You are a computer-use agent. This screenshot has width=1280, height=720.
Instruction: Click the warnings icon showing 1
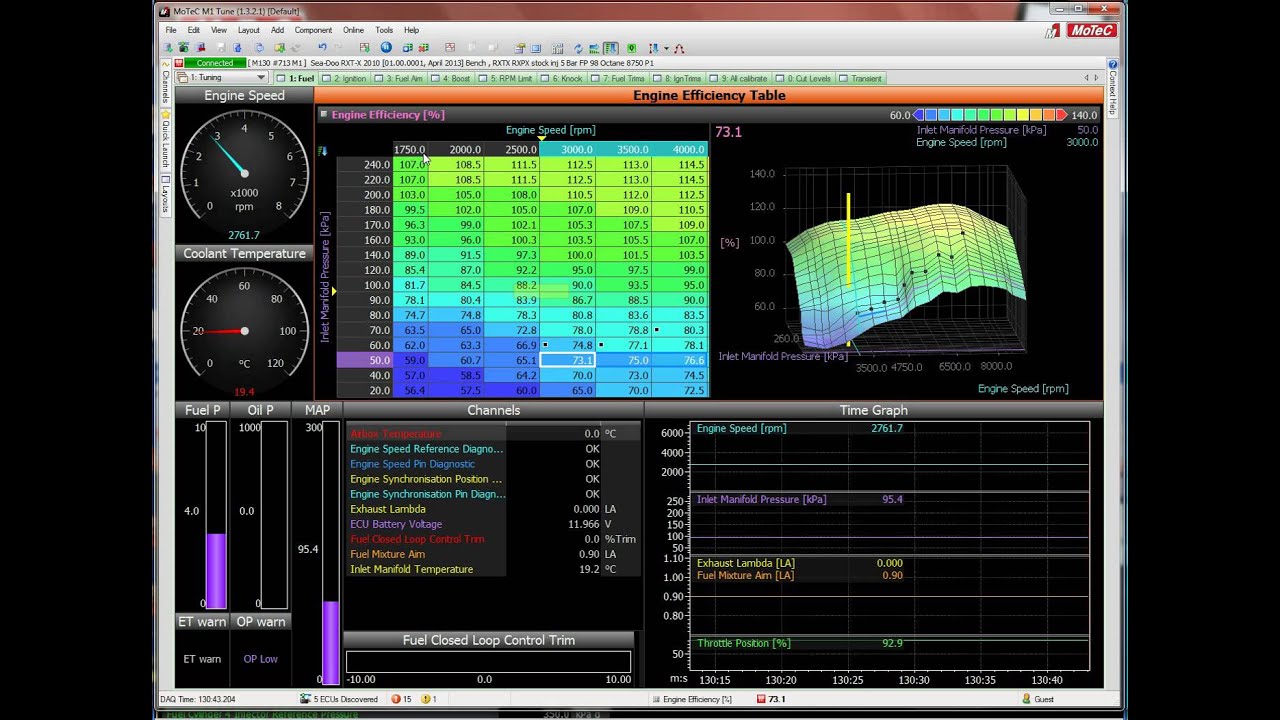(x=426, y=699)
